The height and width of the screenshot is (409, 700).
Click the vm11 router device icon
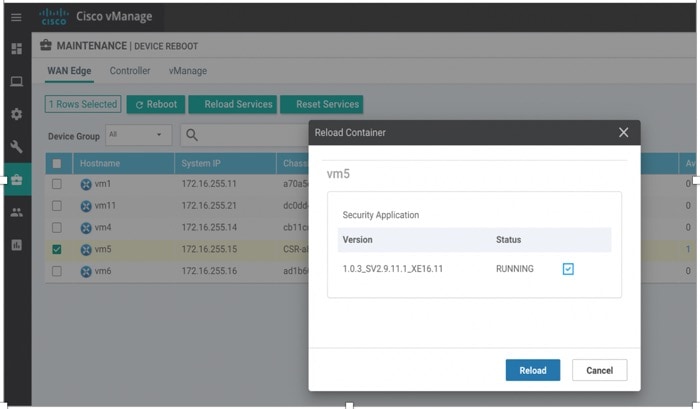click(x=86, y=206)
